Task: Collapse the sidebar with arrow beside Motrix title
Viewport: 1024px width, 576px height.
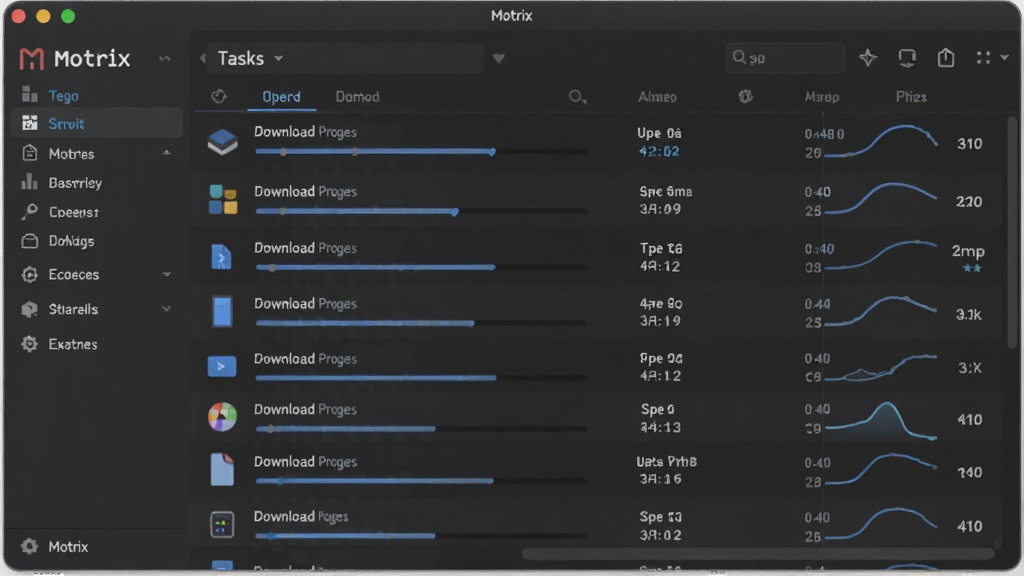Action: pyautogui.click(x=165, y=59)
